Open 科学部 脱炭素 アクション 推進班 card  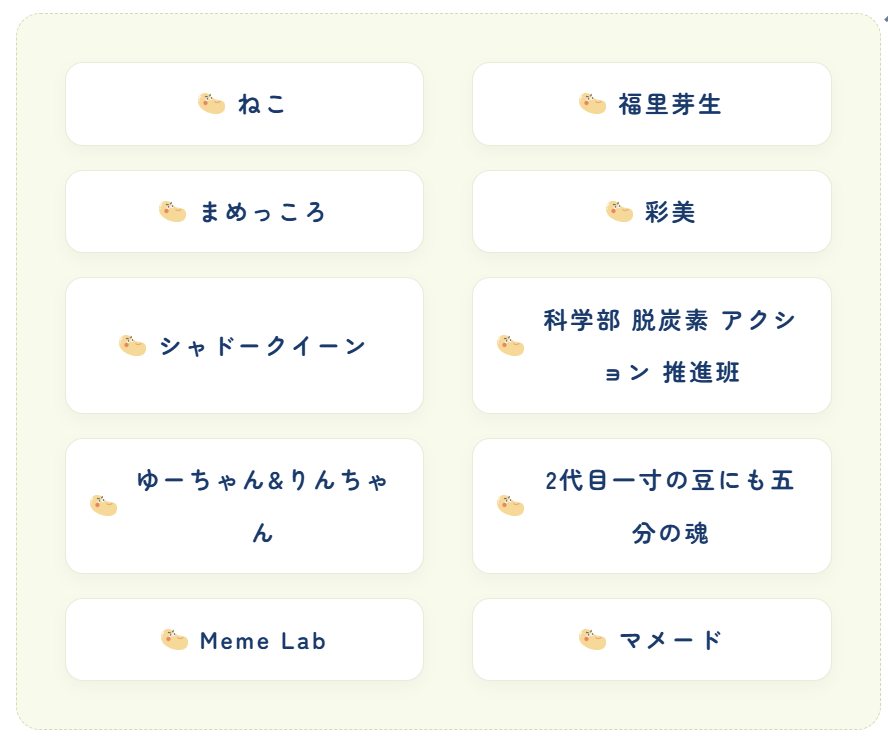(652, 345)
